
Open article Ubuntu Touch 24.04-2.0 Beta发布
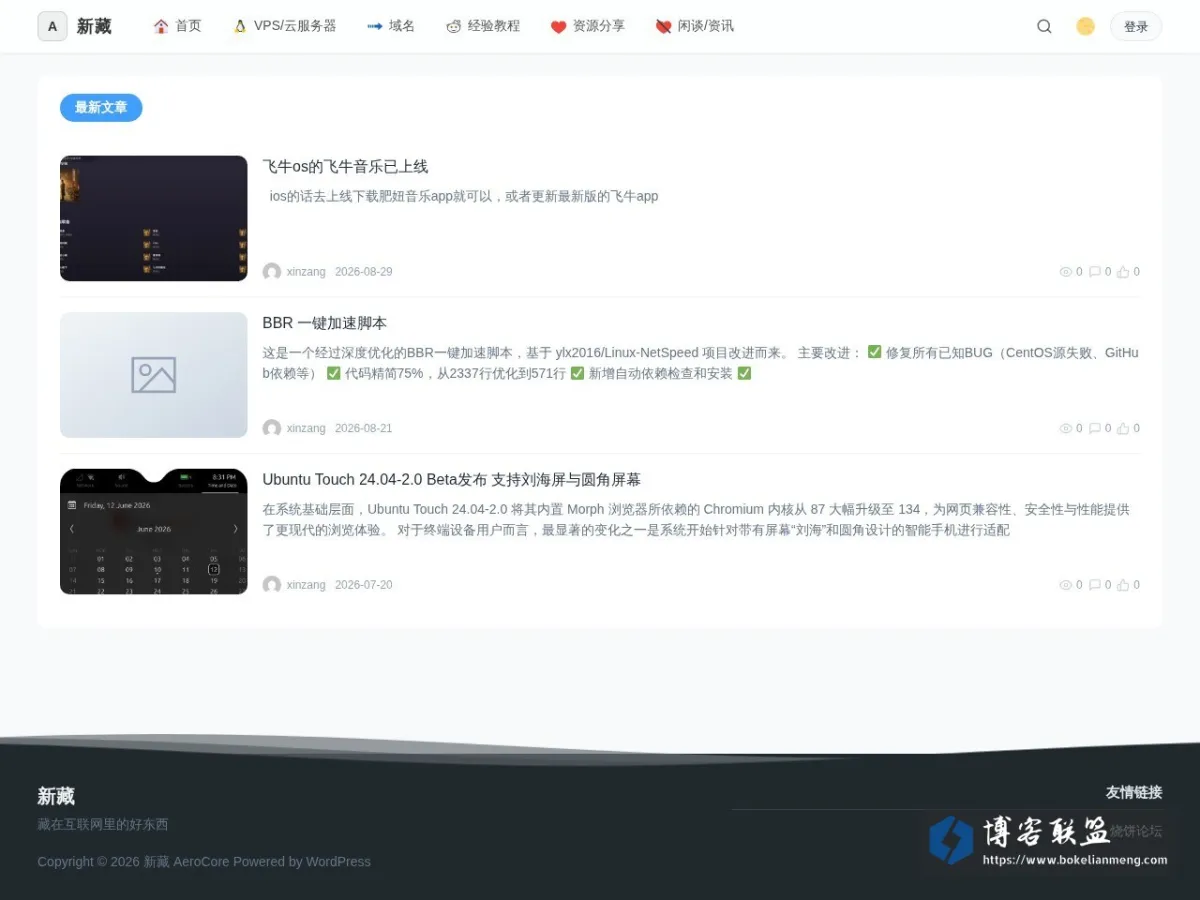coord(452,479)
